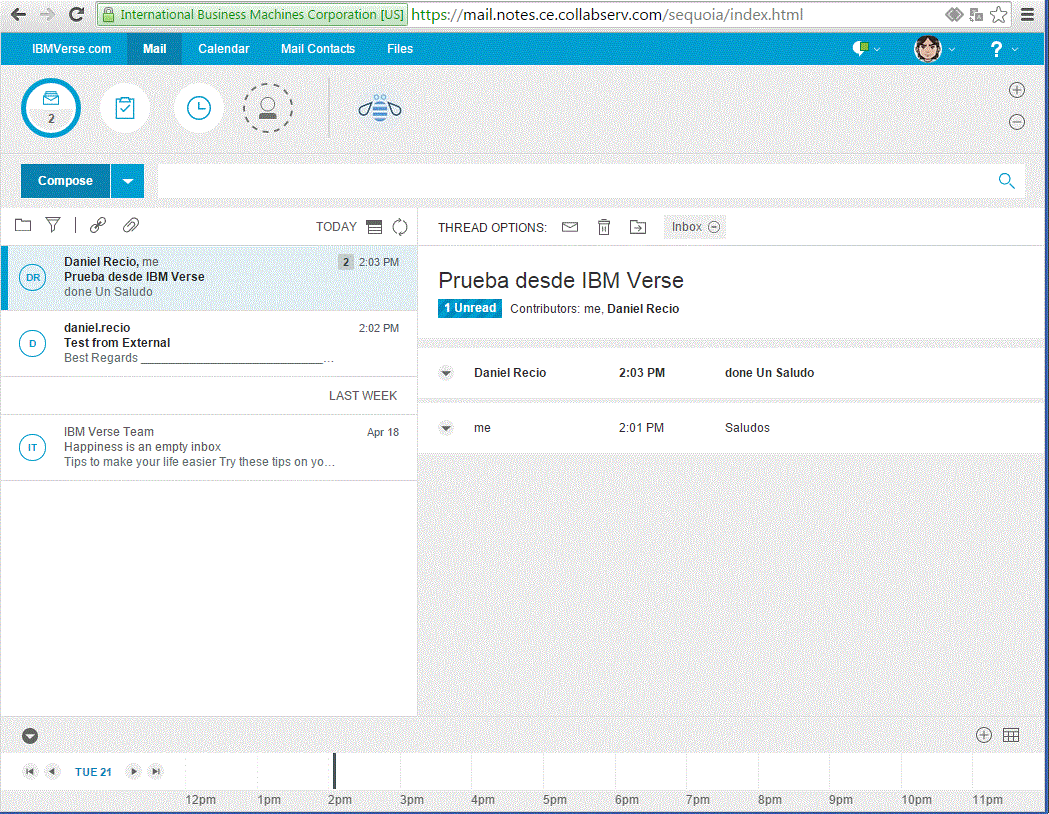Delete the thread with trash icon
Screen dimensions: 1049x814
click(604, 227)
